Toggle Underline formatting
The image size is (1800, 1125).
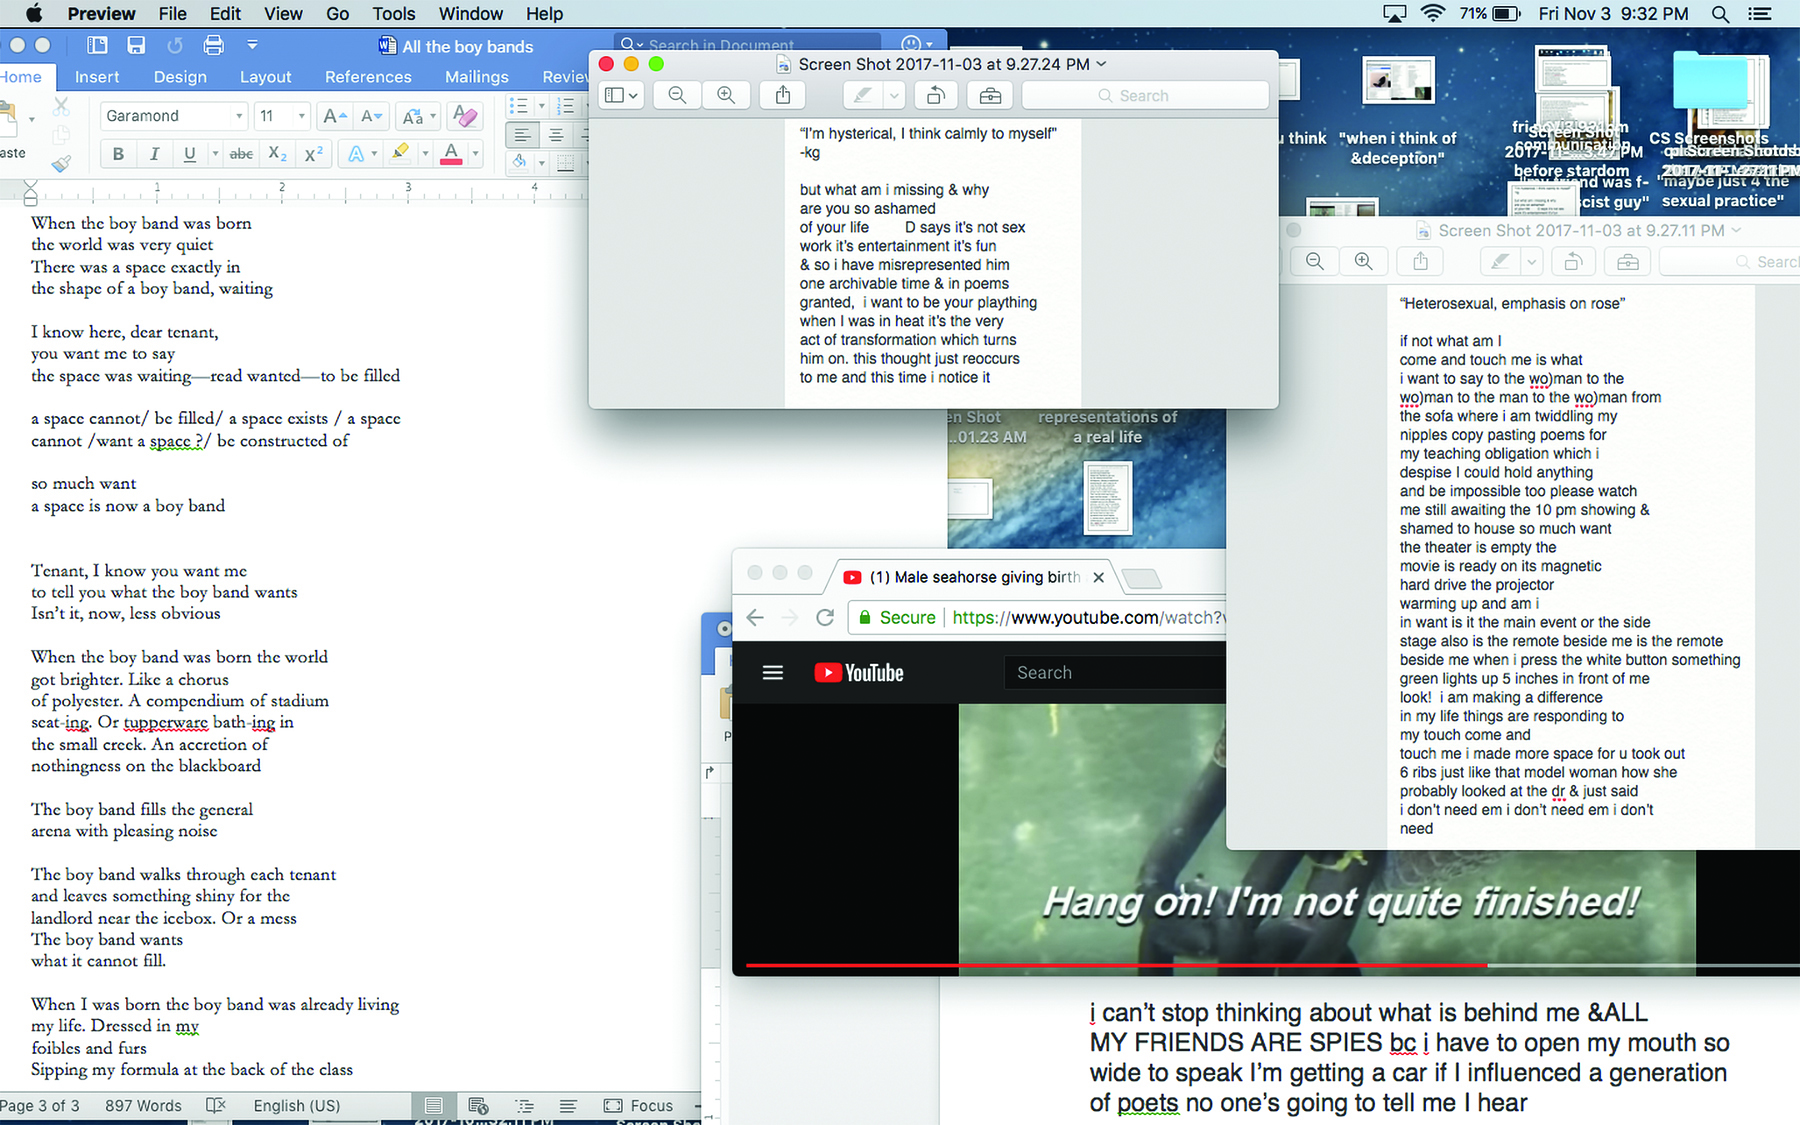(189, 154)
